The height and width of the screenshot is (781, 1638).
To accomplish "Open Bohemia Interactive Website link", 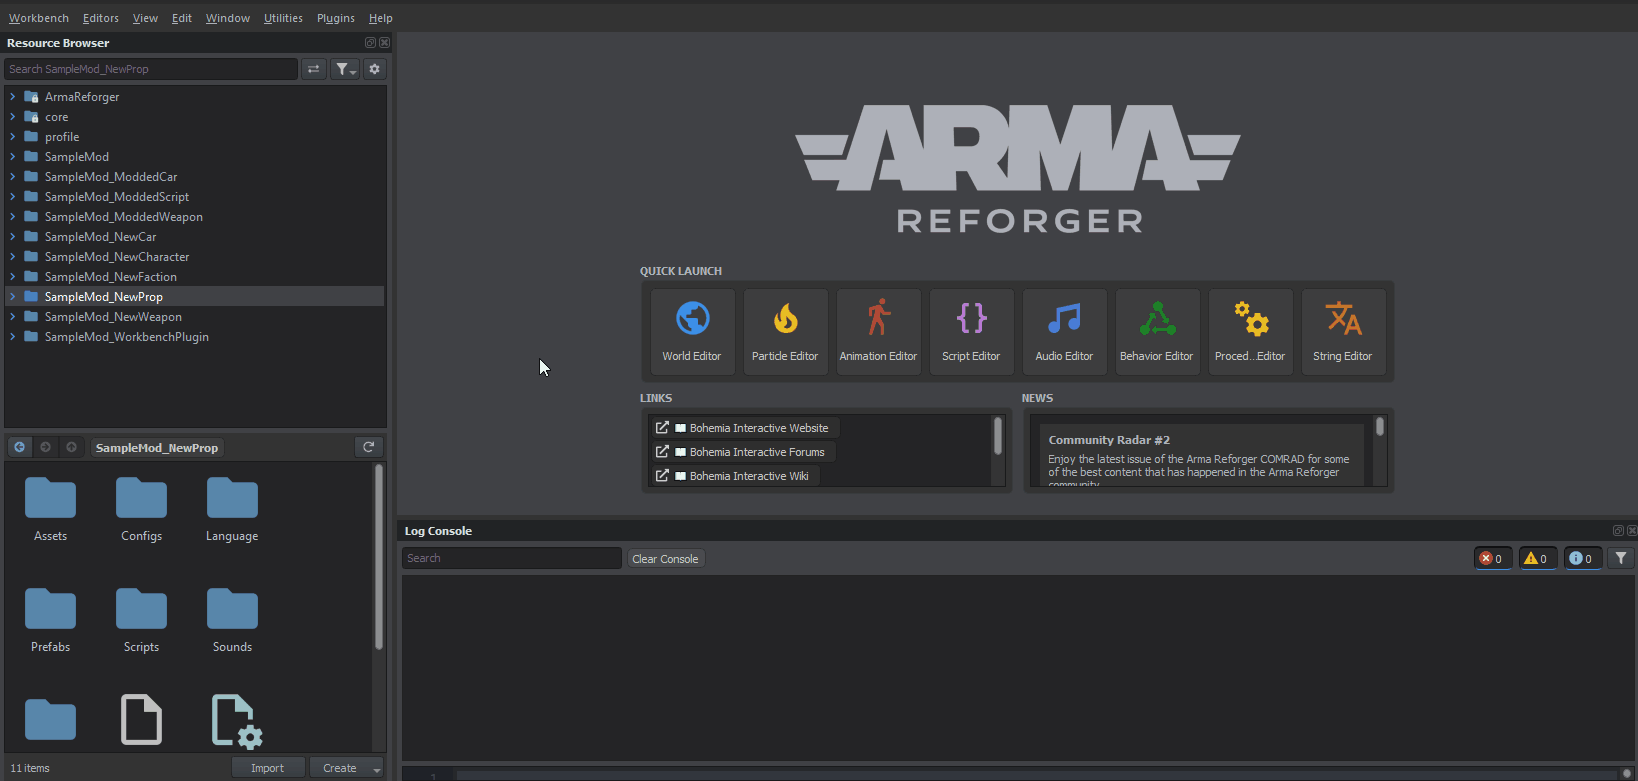I will 744,428.
